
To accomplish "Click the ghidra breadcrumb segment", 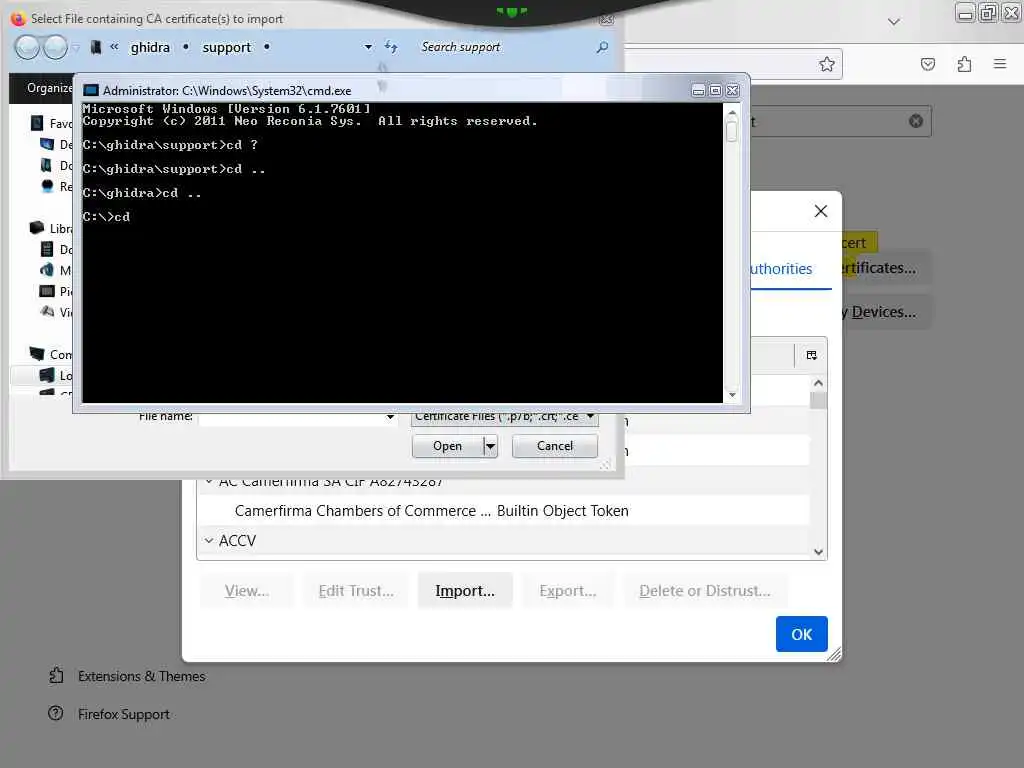I will tap(150, 47).
